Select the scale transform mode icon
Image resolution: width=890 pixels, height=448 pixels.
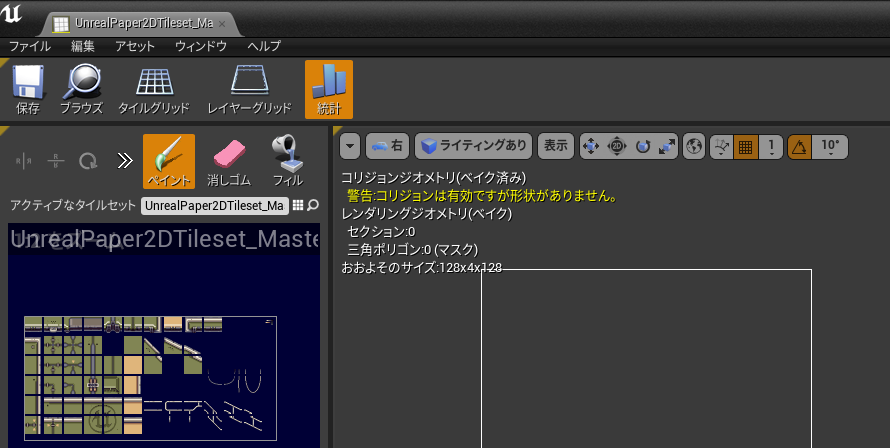667,146
